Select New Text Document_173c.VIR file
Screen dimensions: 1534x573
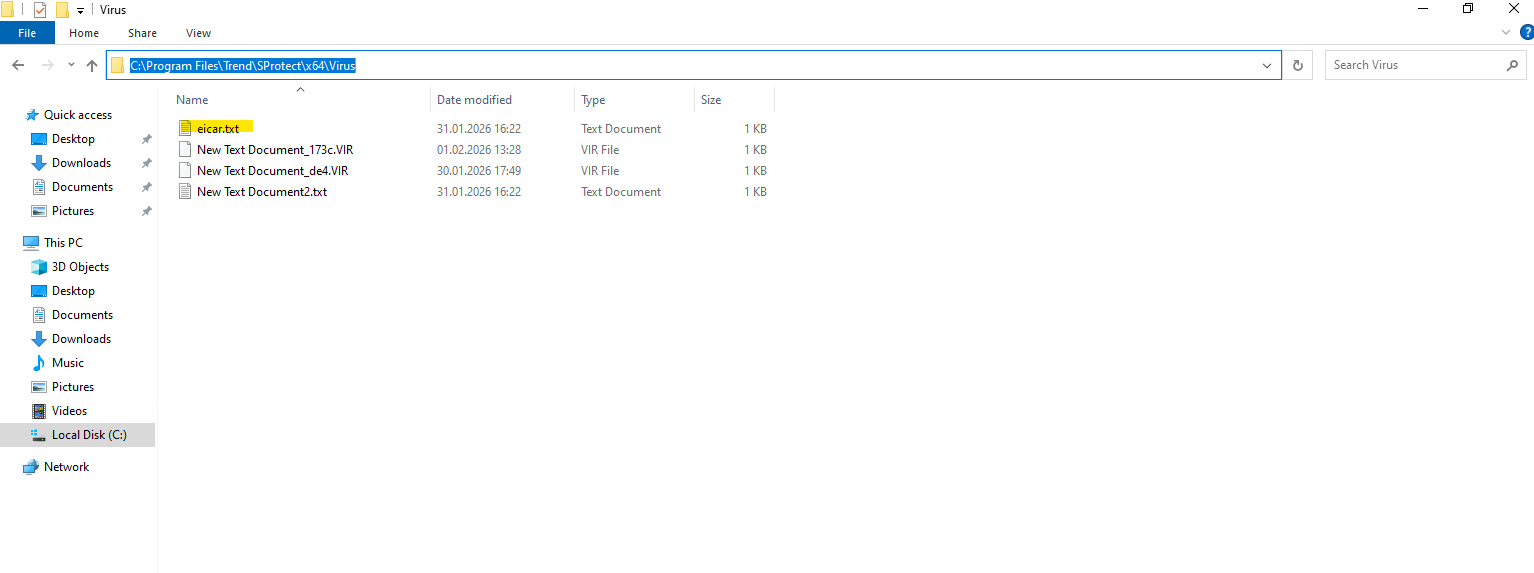(275, 150)
